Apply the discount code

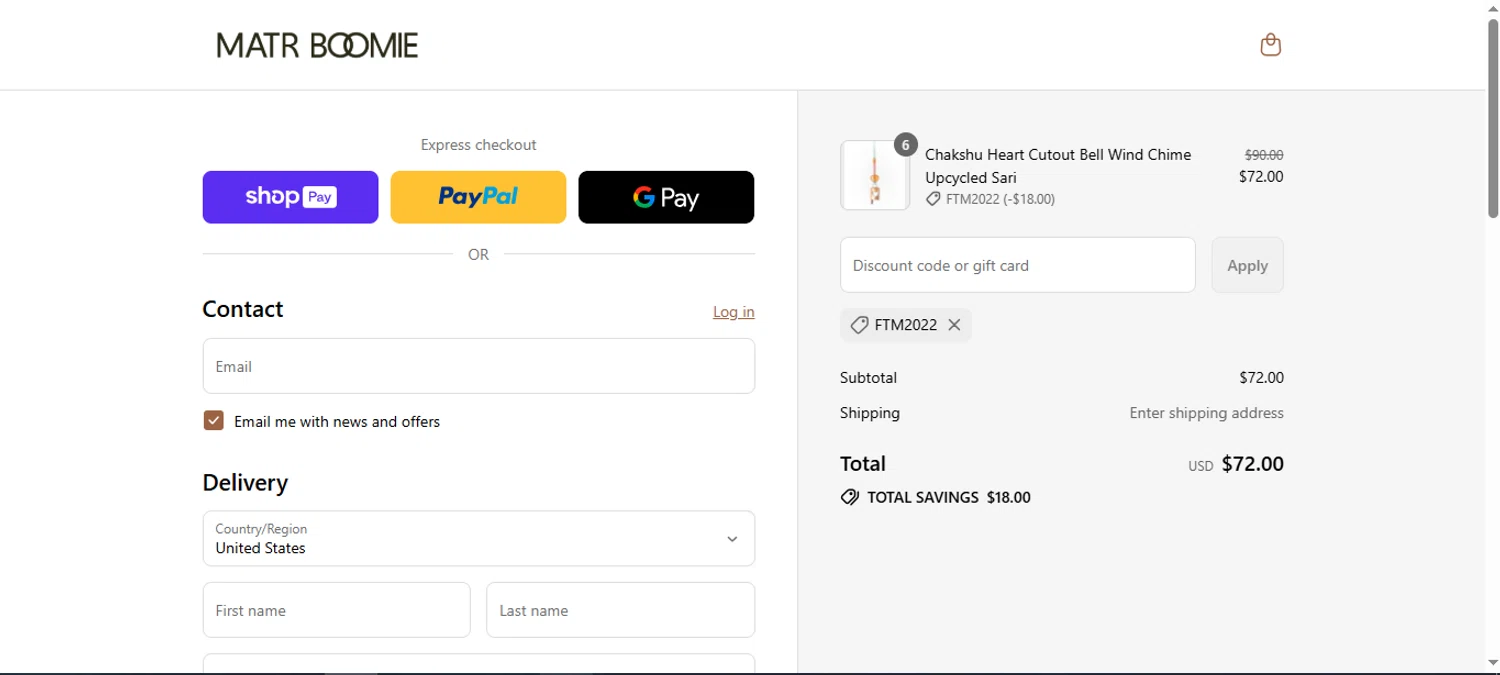pos(1247,265)
